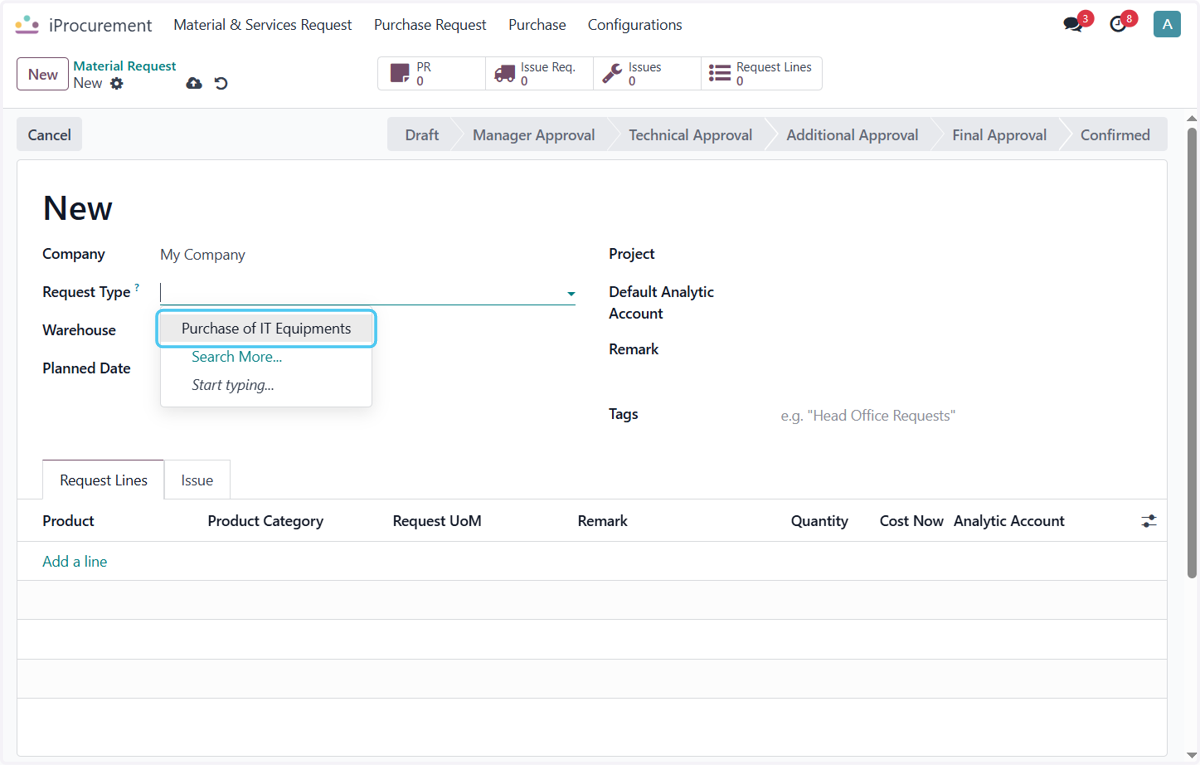
Task: Open the Configurations menu
Action: click(635, 25)
